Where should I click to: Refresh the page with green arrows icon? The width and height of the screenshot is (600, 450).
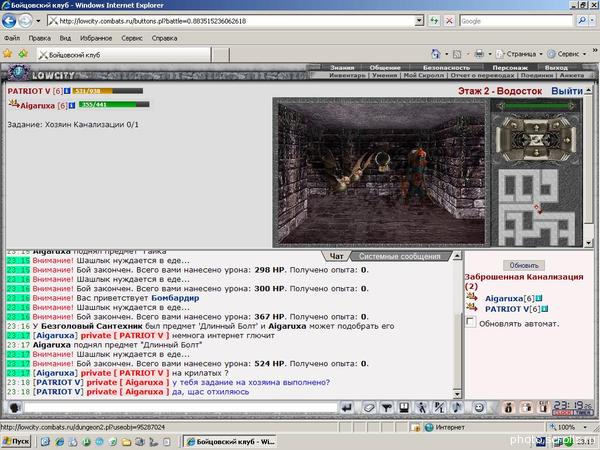click(434, 21)
